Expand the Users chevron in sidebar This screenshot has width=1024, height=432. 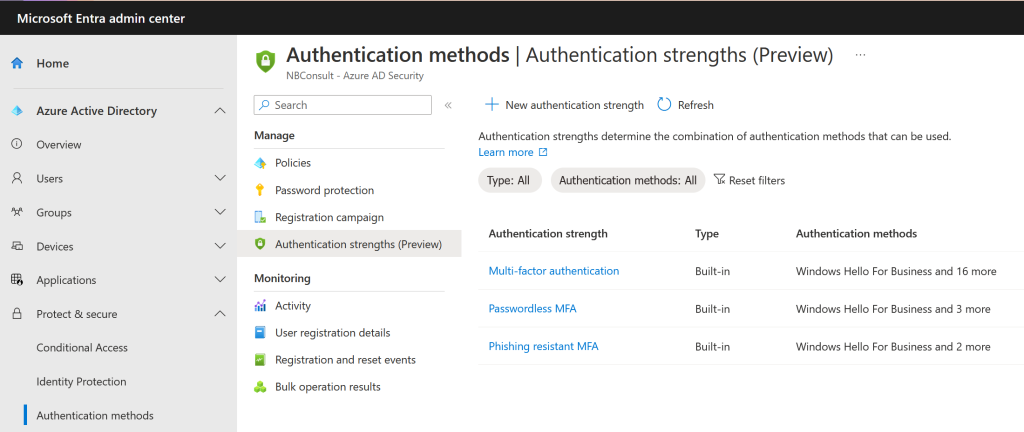(220, 178)
